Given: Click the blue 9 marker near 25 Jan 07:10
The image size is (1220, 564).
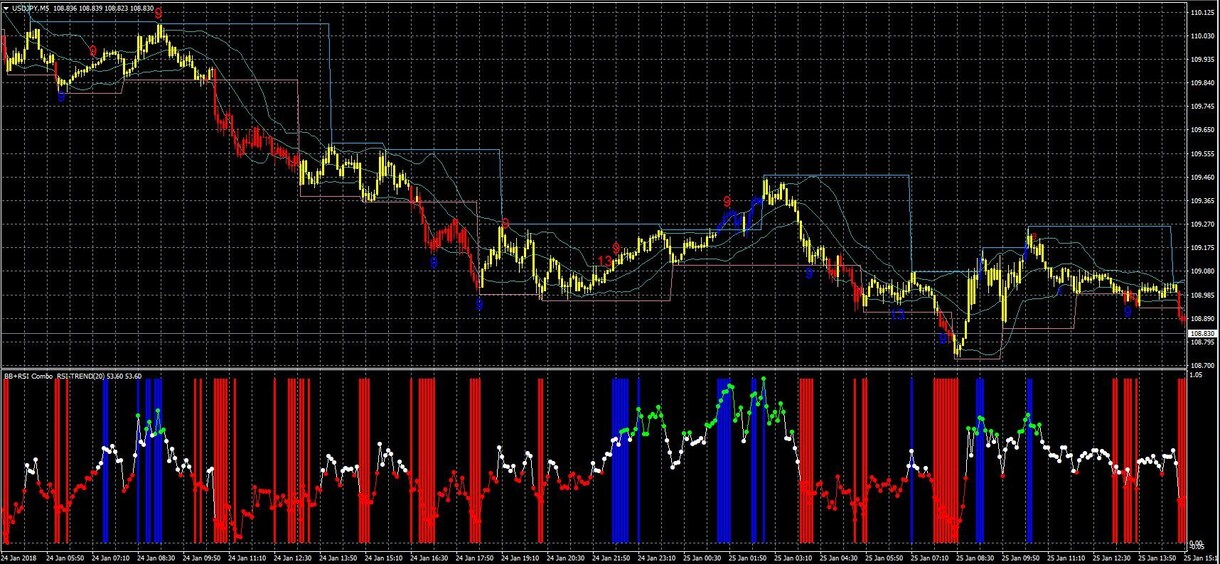Looking at the screenshot, I should click(x=943, y=339).
